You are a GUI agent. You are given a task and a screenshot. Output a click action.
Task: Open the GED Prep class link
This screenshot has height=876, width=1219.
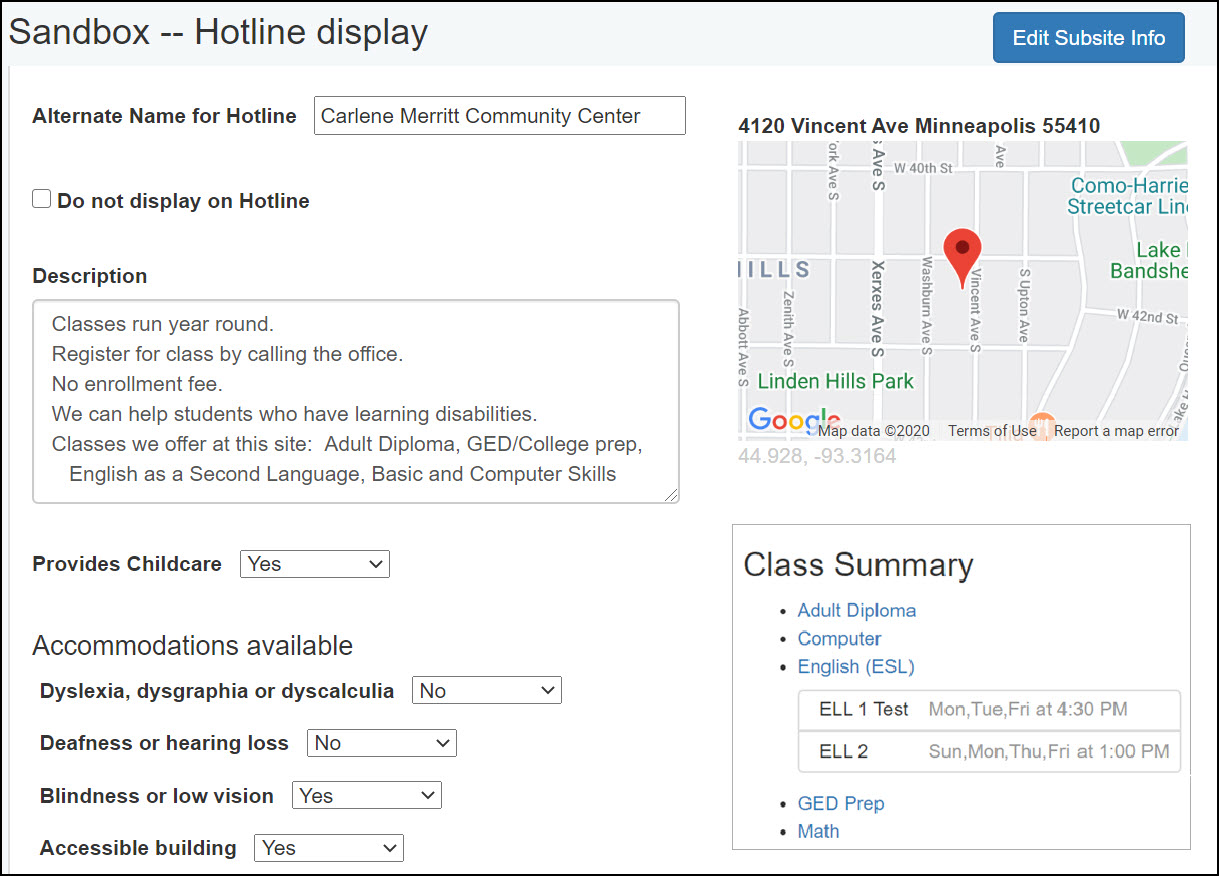pyautogui.click(x=841, y=803)
